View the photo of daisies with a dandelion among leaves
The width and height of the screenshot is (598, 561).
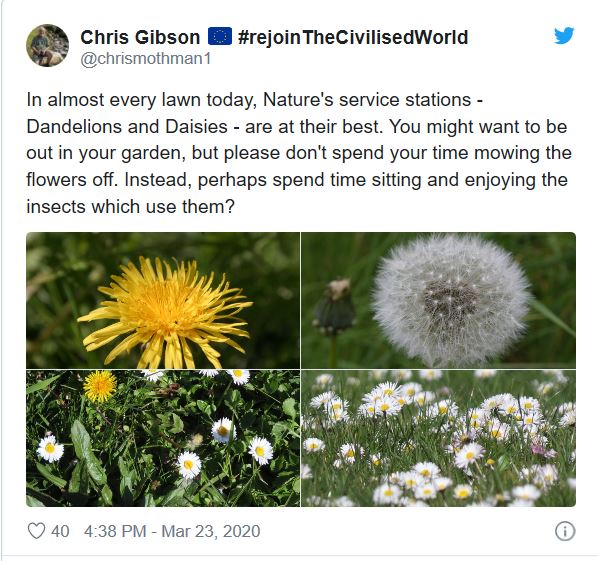pos(163,438)
